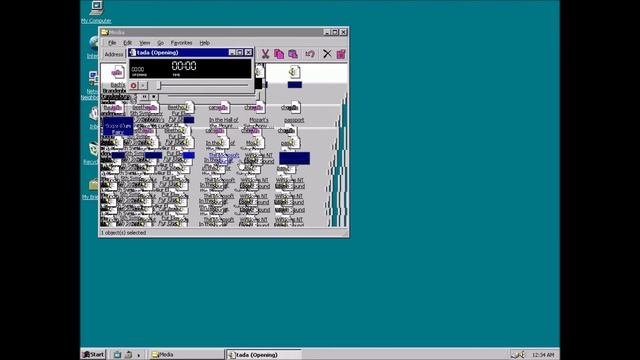Viewport: 640px width, 360px height.
Task: Open the File menu in Media window
Action: tap(112, 43)
